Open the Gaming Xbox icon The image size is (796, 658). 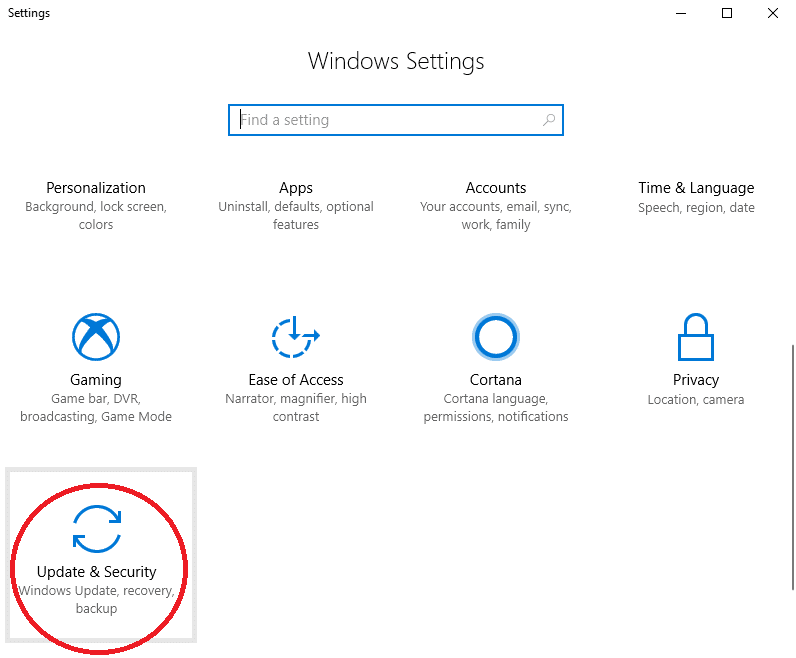pyautogui.click(x=96, y=337)
